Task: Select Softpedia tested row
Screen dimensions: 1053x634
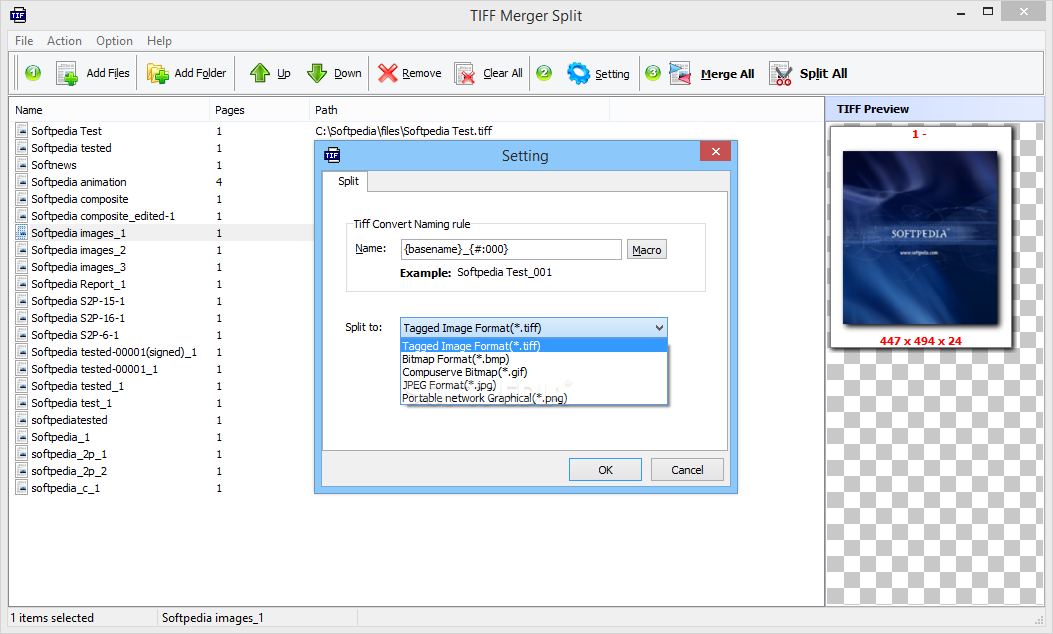Action: click(x=71, y=148)
